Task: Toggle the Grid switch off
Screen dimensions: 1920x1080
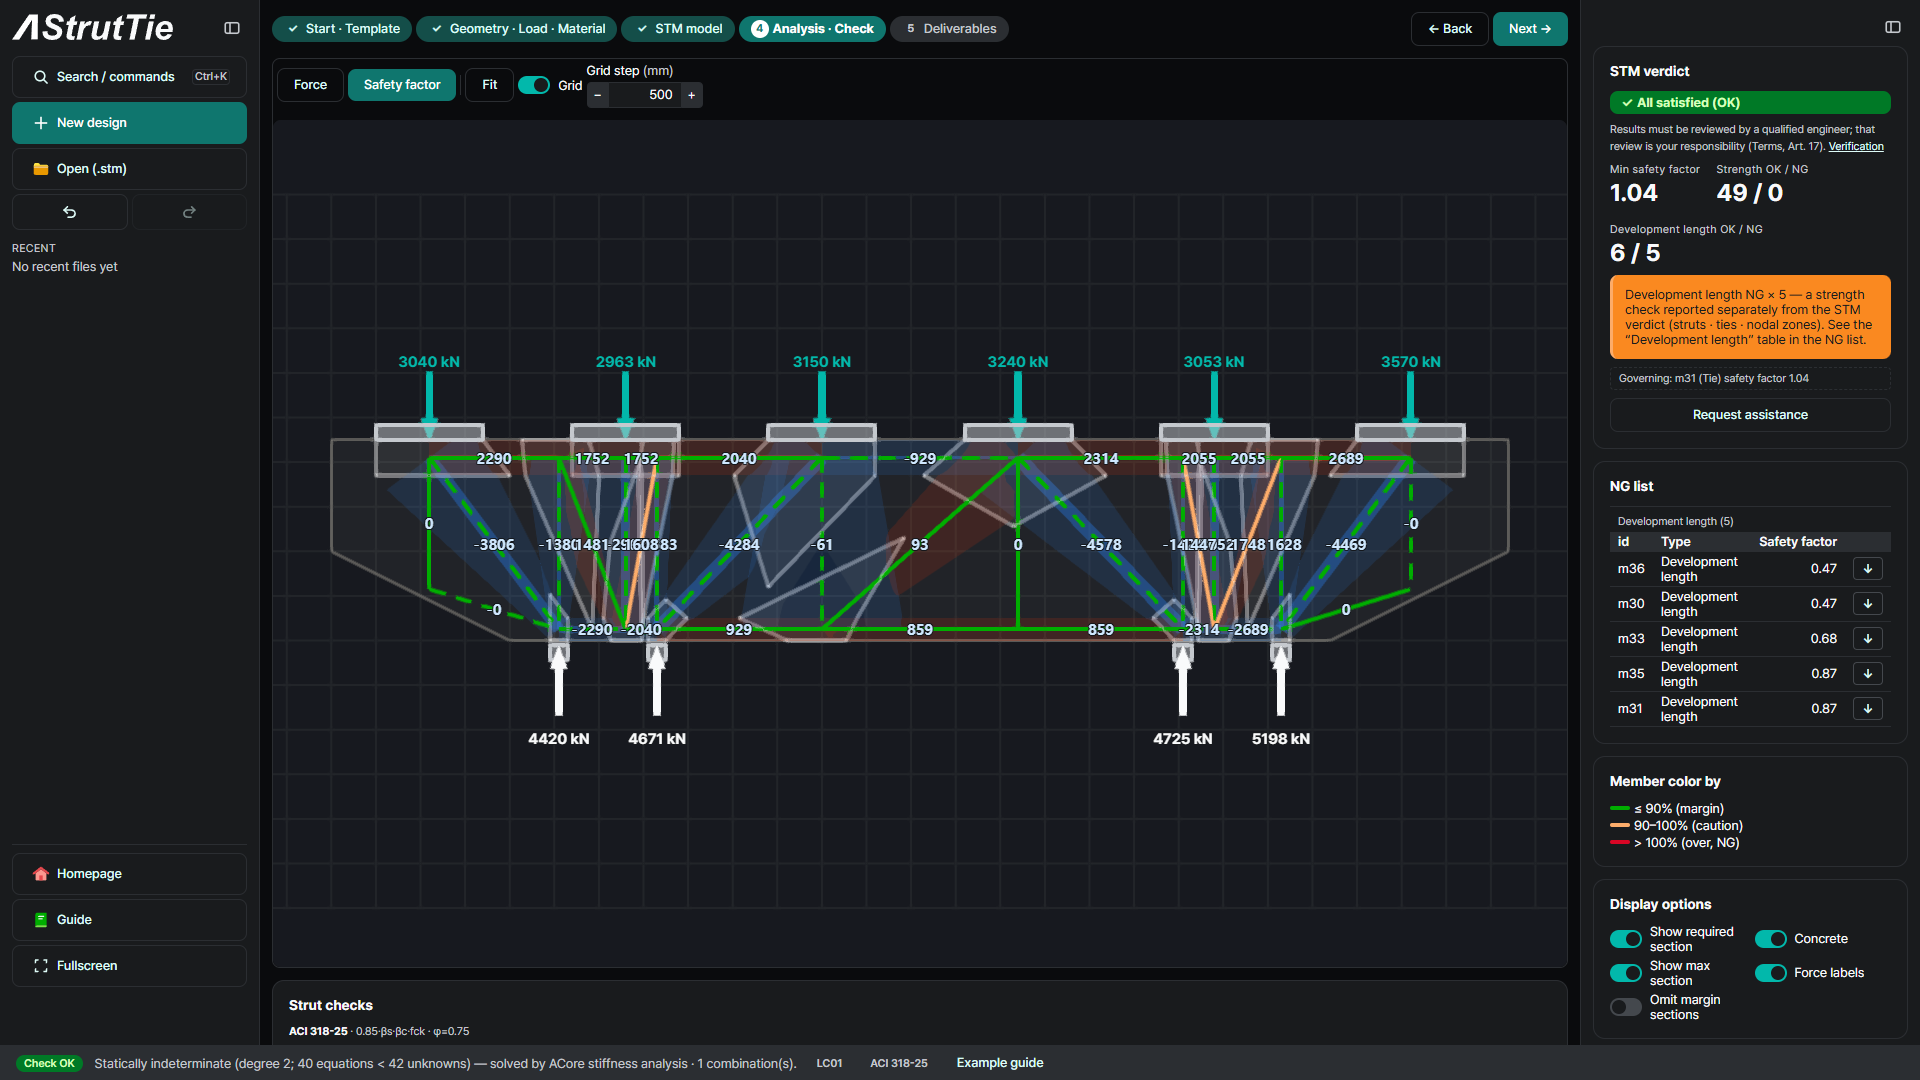Action: pos(534,86)
